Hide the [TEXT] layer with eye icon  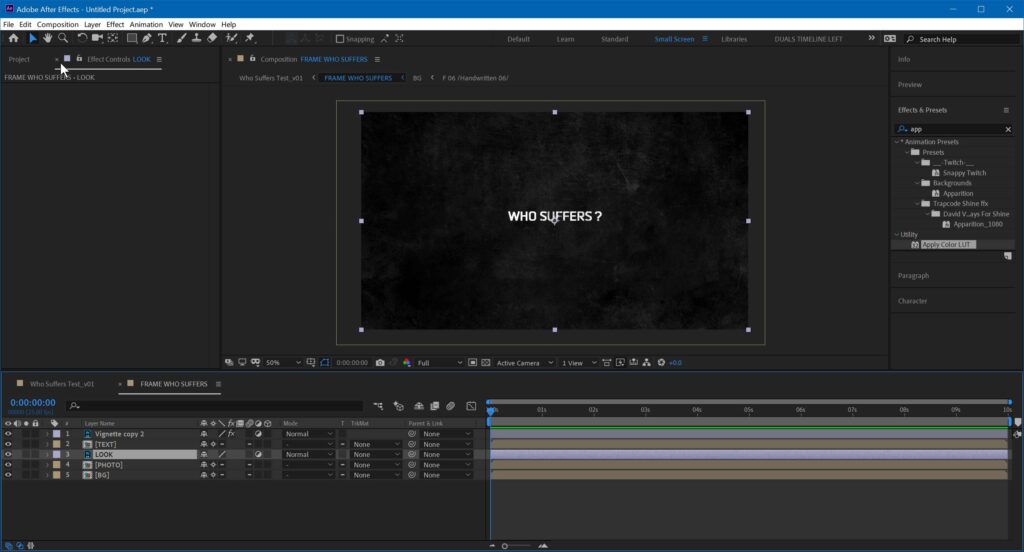point(8,444)
